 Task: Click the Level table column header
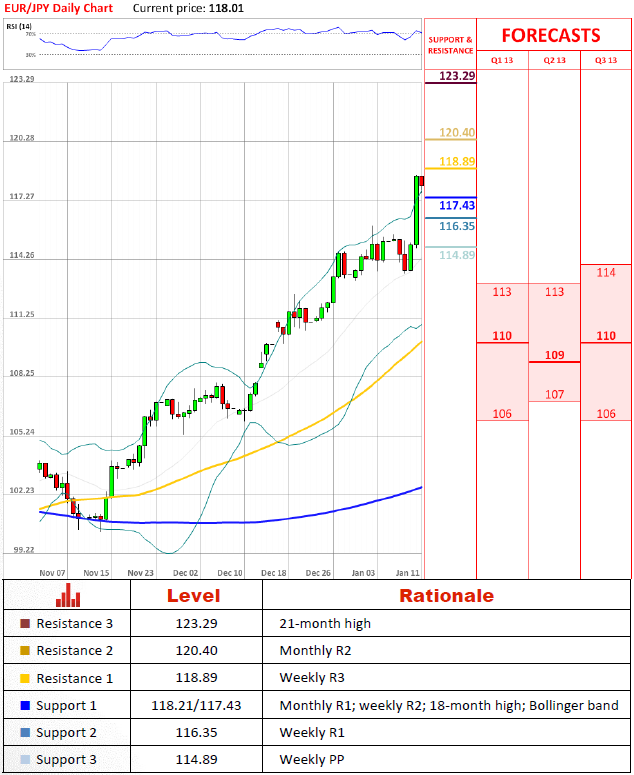193,596
